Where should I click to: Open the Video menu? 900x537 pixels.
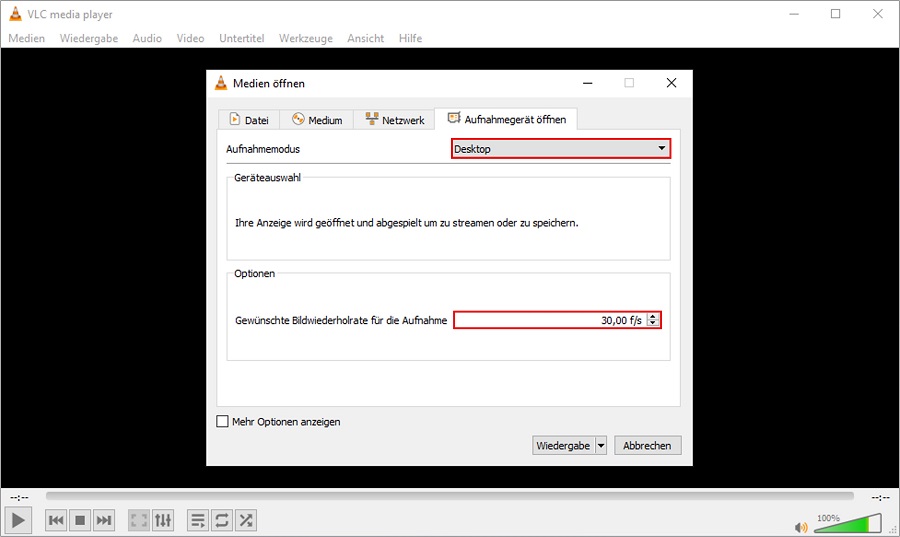pos(190,38)
